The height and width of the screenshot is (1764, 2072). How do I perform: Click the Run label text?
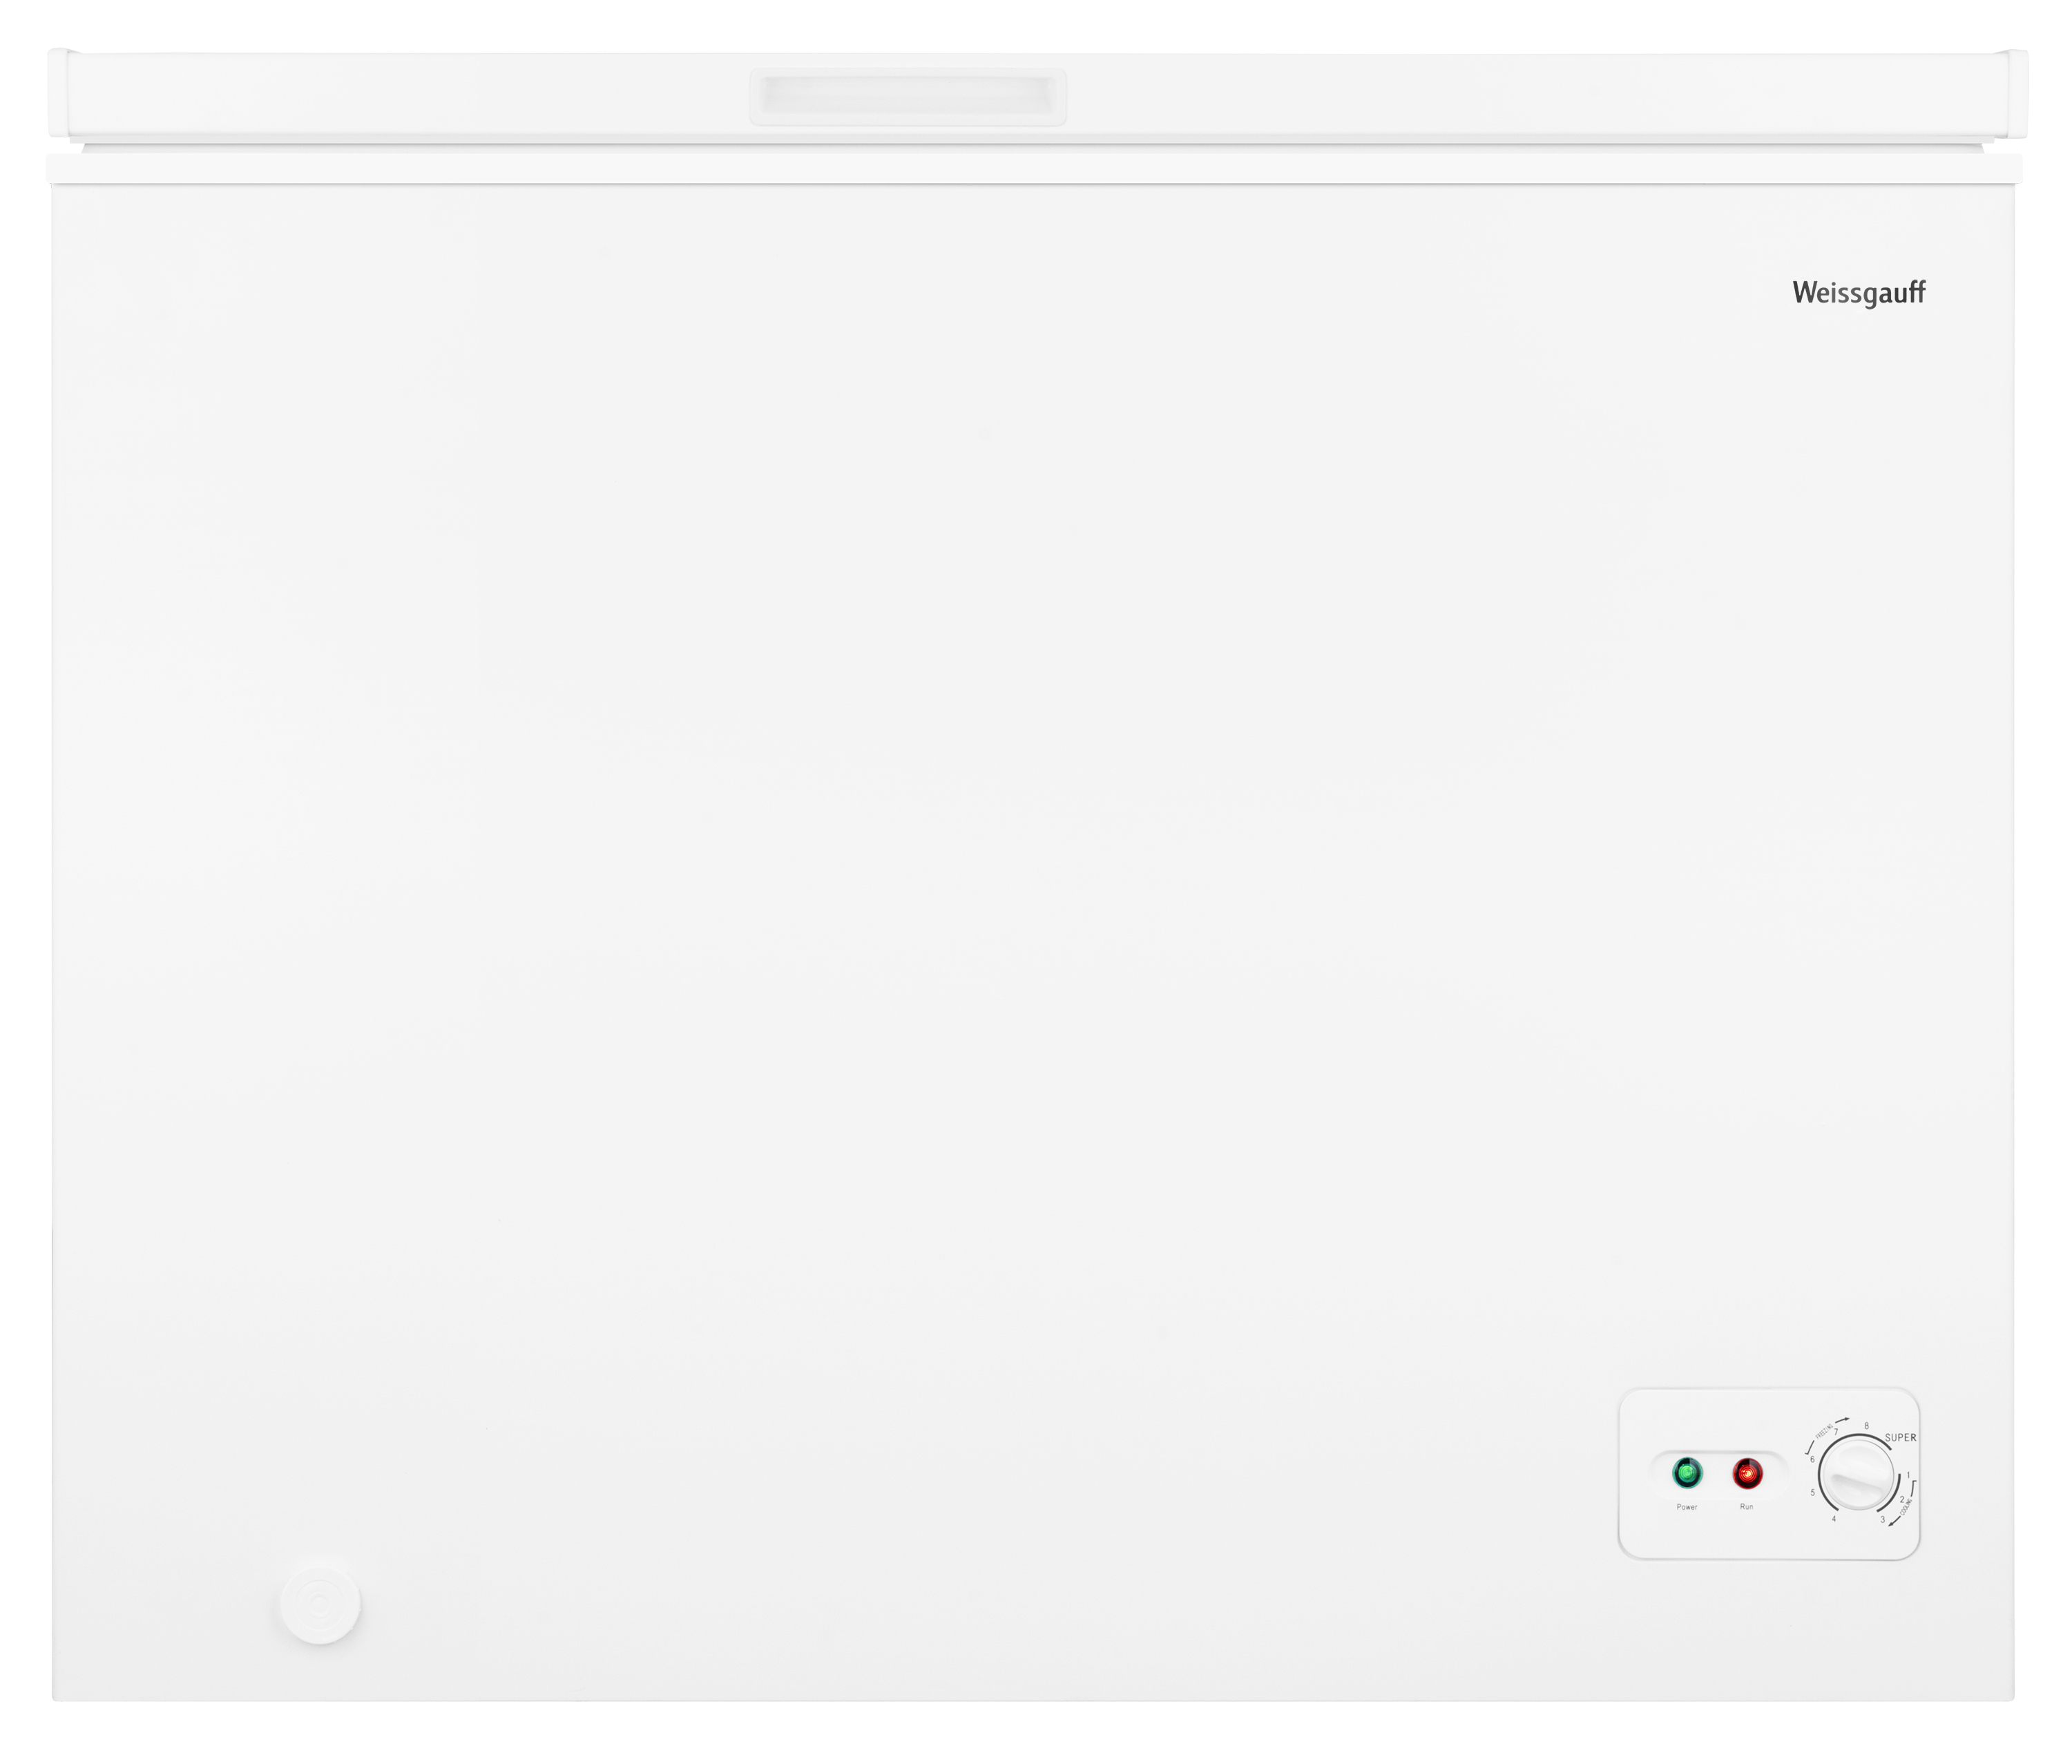tap(1747, 1507)
